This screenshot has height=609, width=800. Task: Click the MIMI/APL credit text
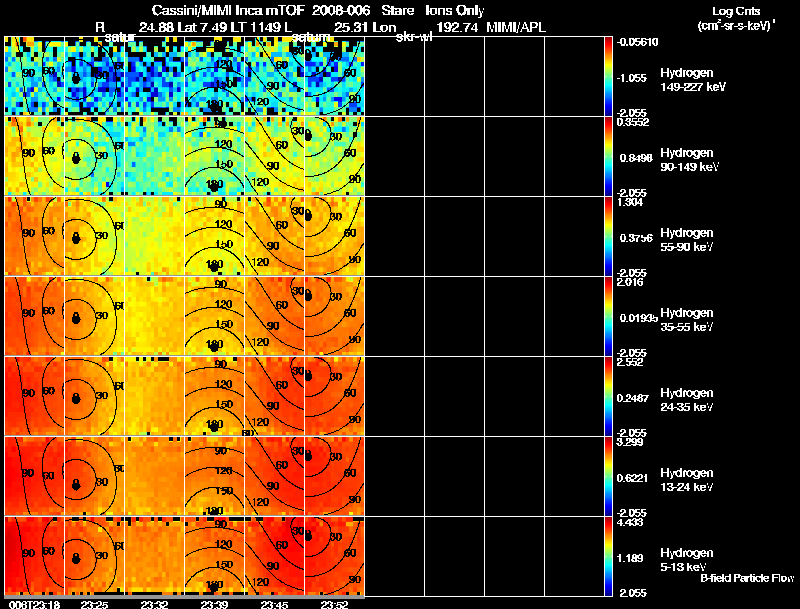point(516,28)
